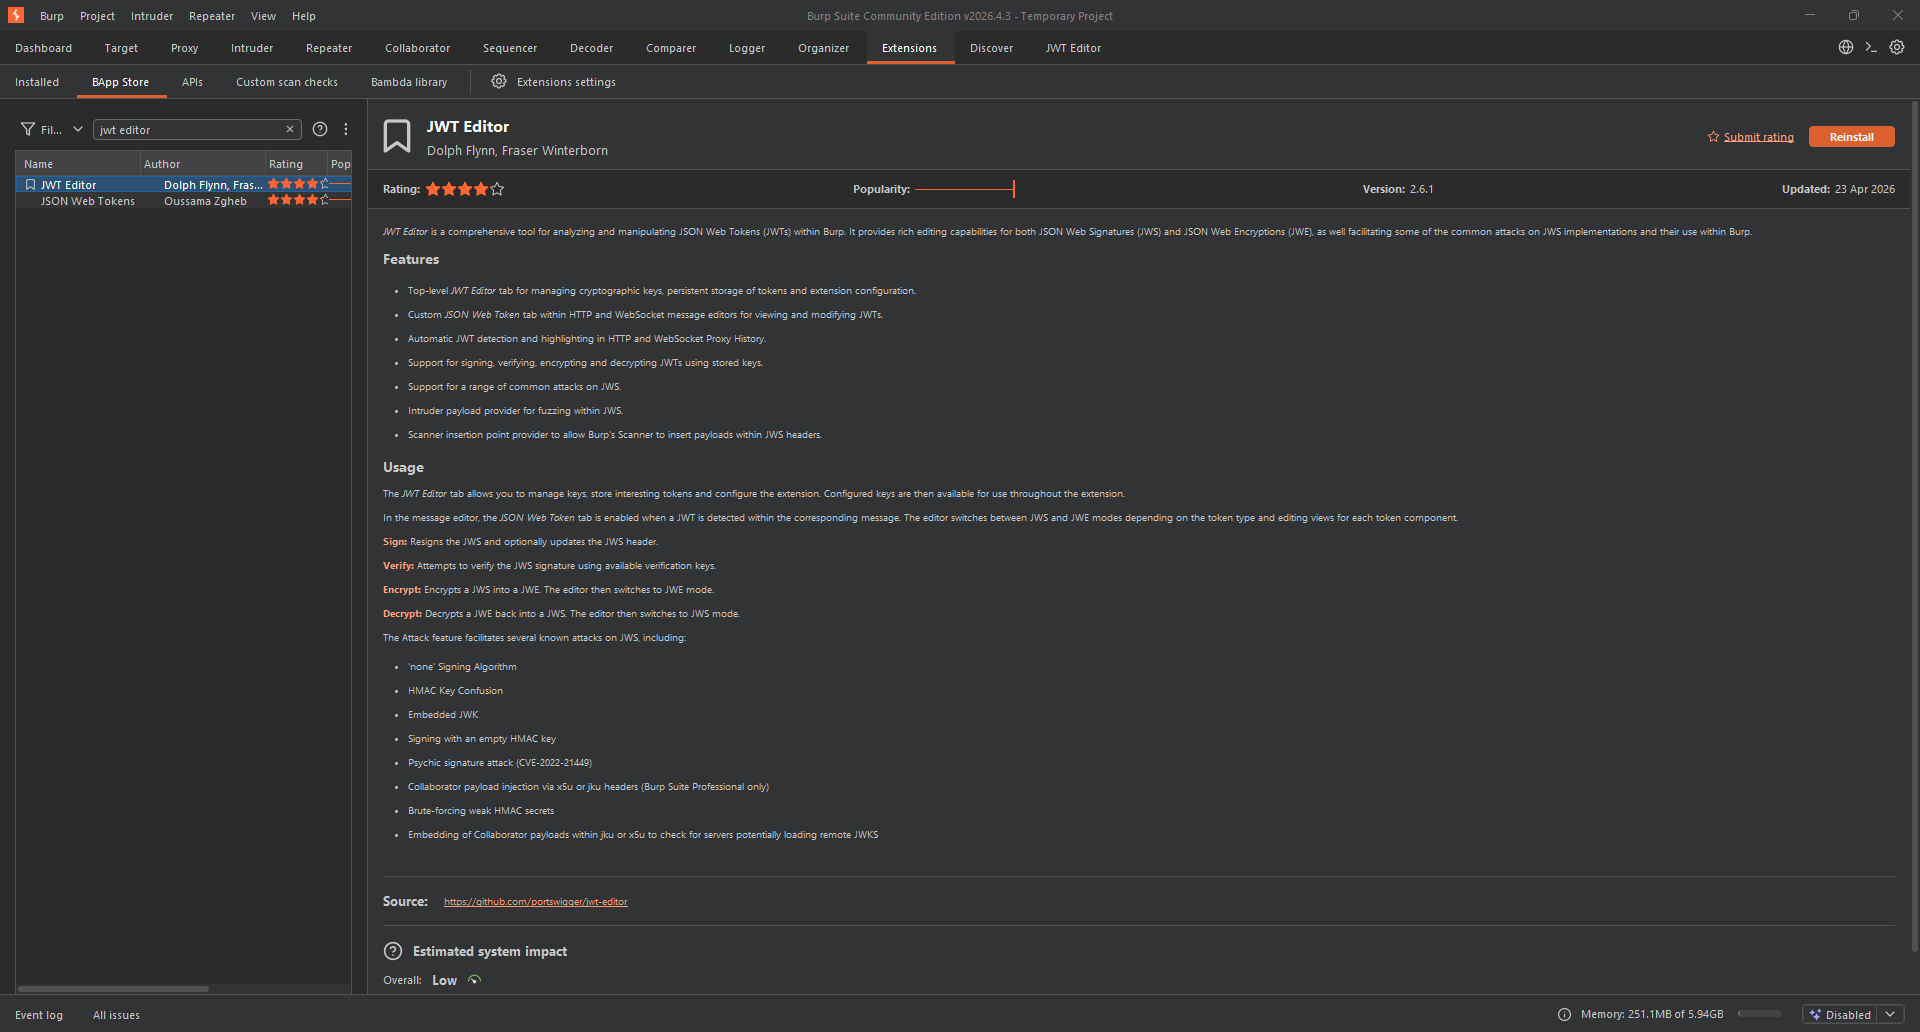
Task: Open the terminal prompt icon in top bar
Action: tap(1871, 47)
